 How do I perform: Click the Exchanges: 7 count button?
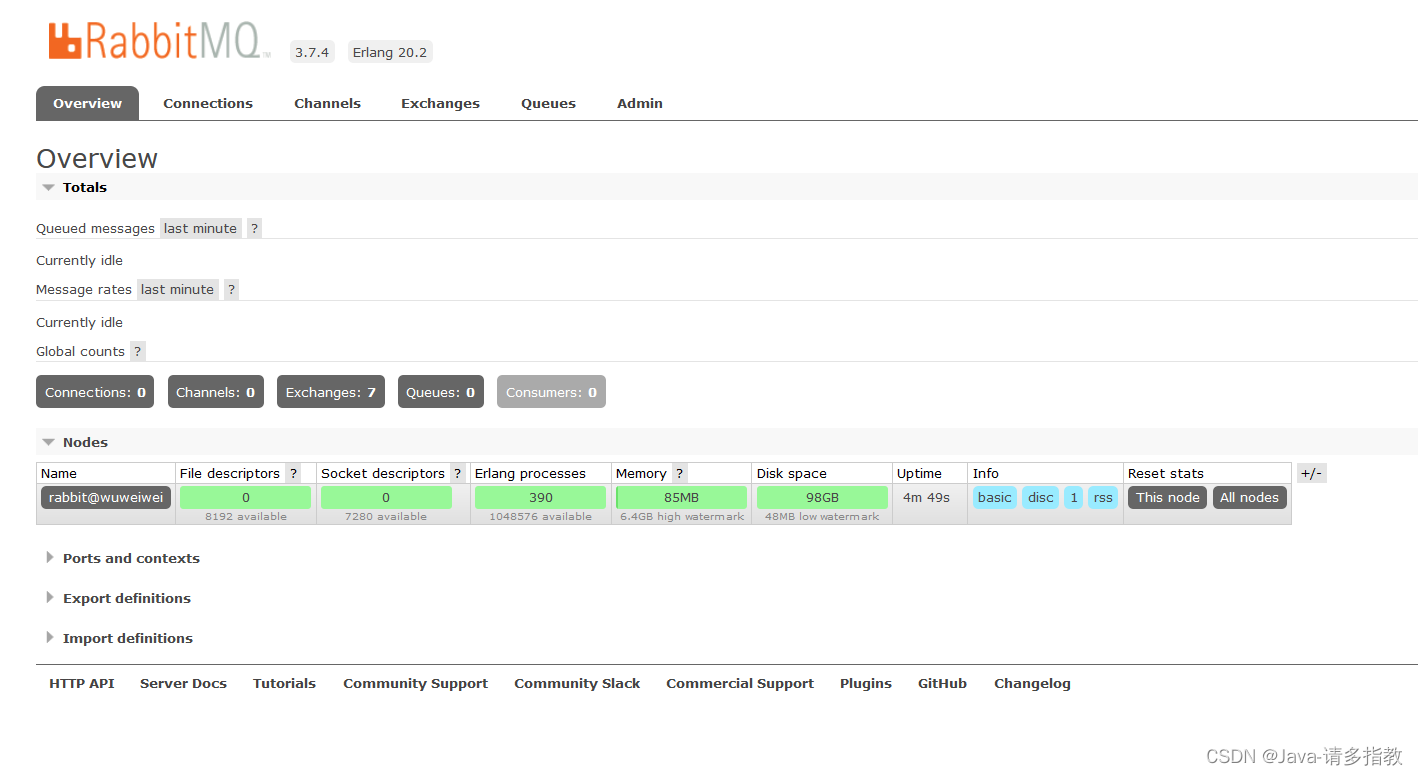tap(331, 392)
